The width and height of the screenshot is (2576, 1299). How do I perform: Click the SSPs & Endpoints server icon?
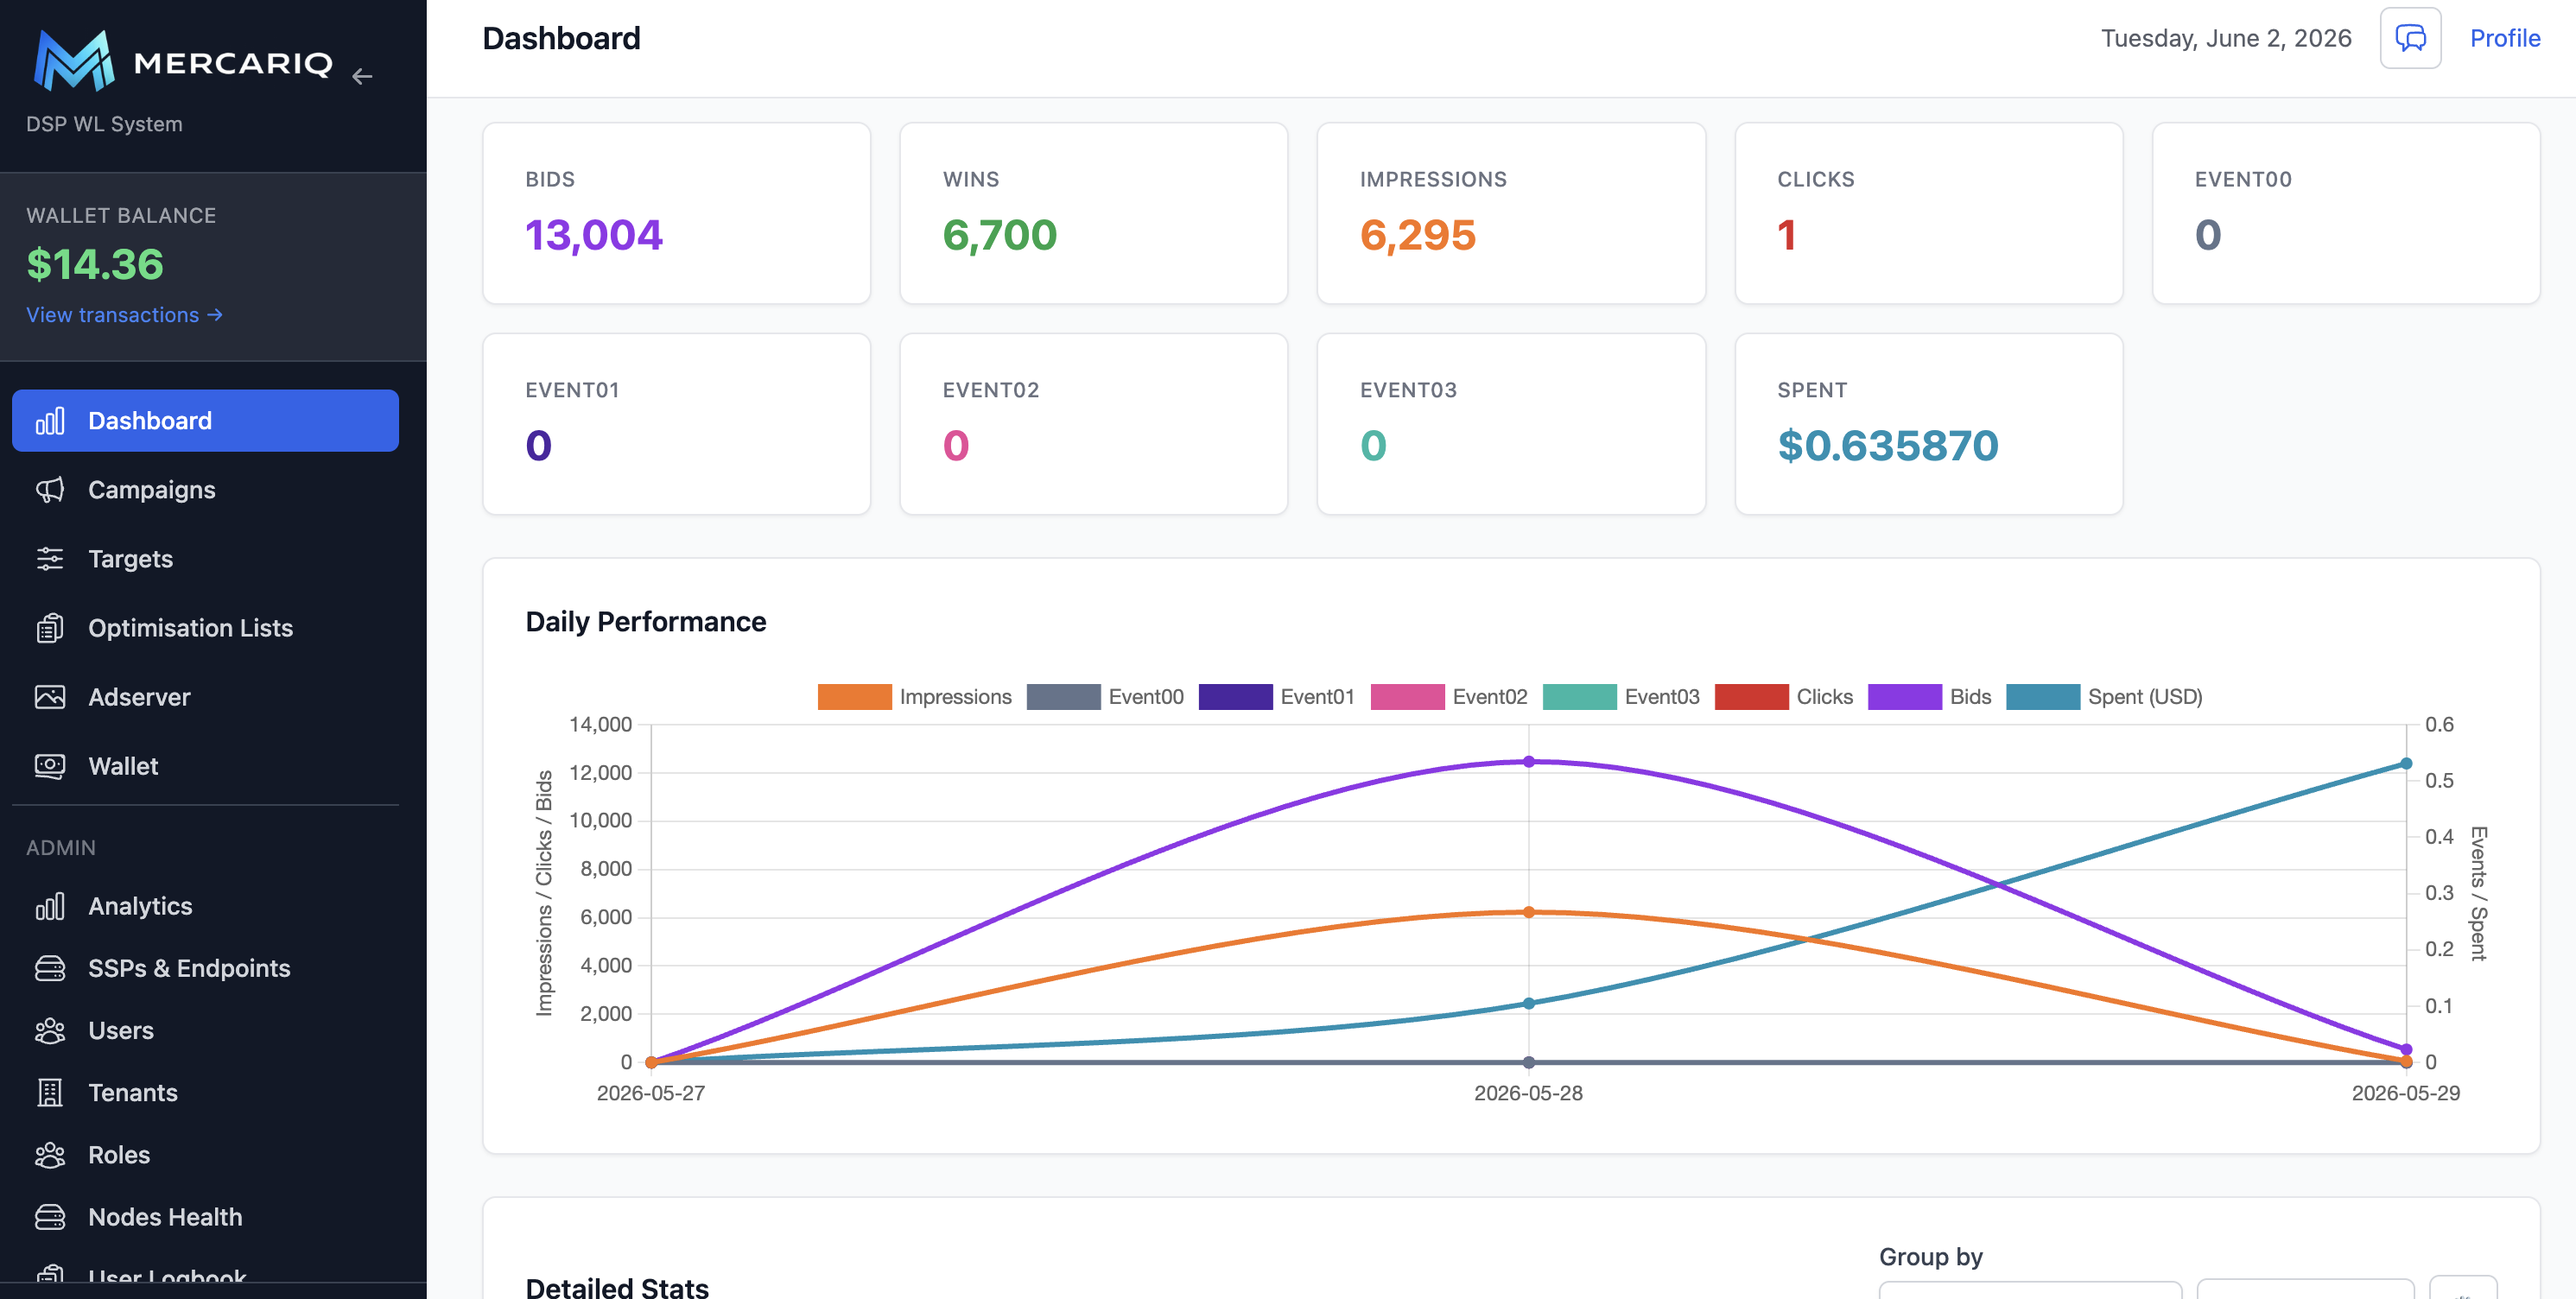50,968
